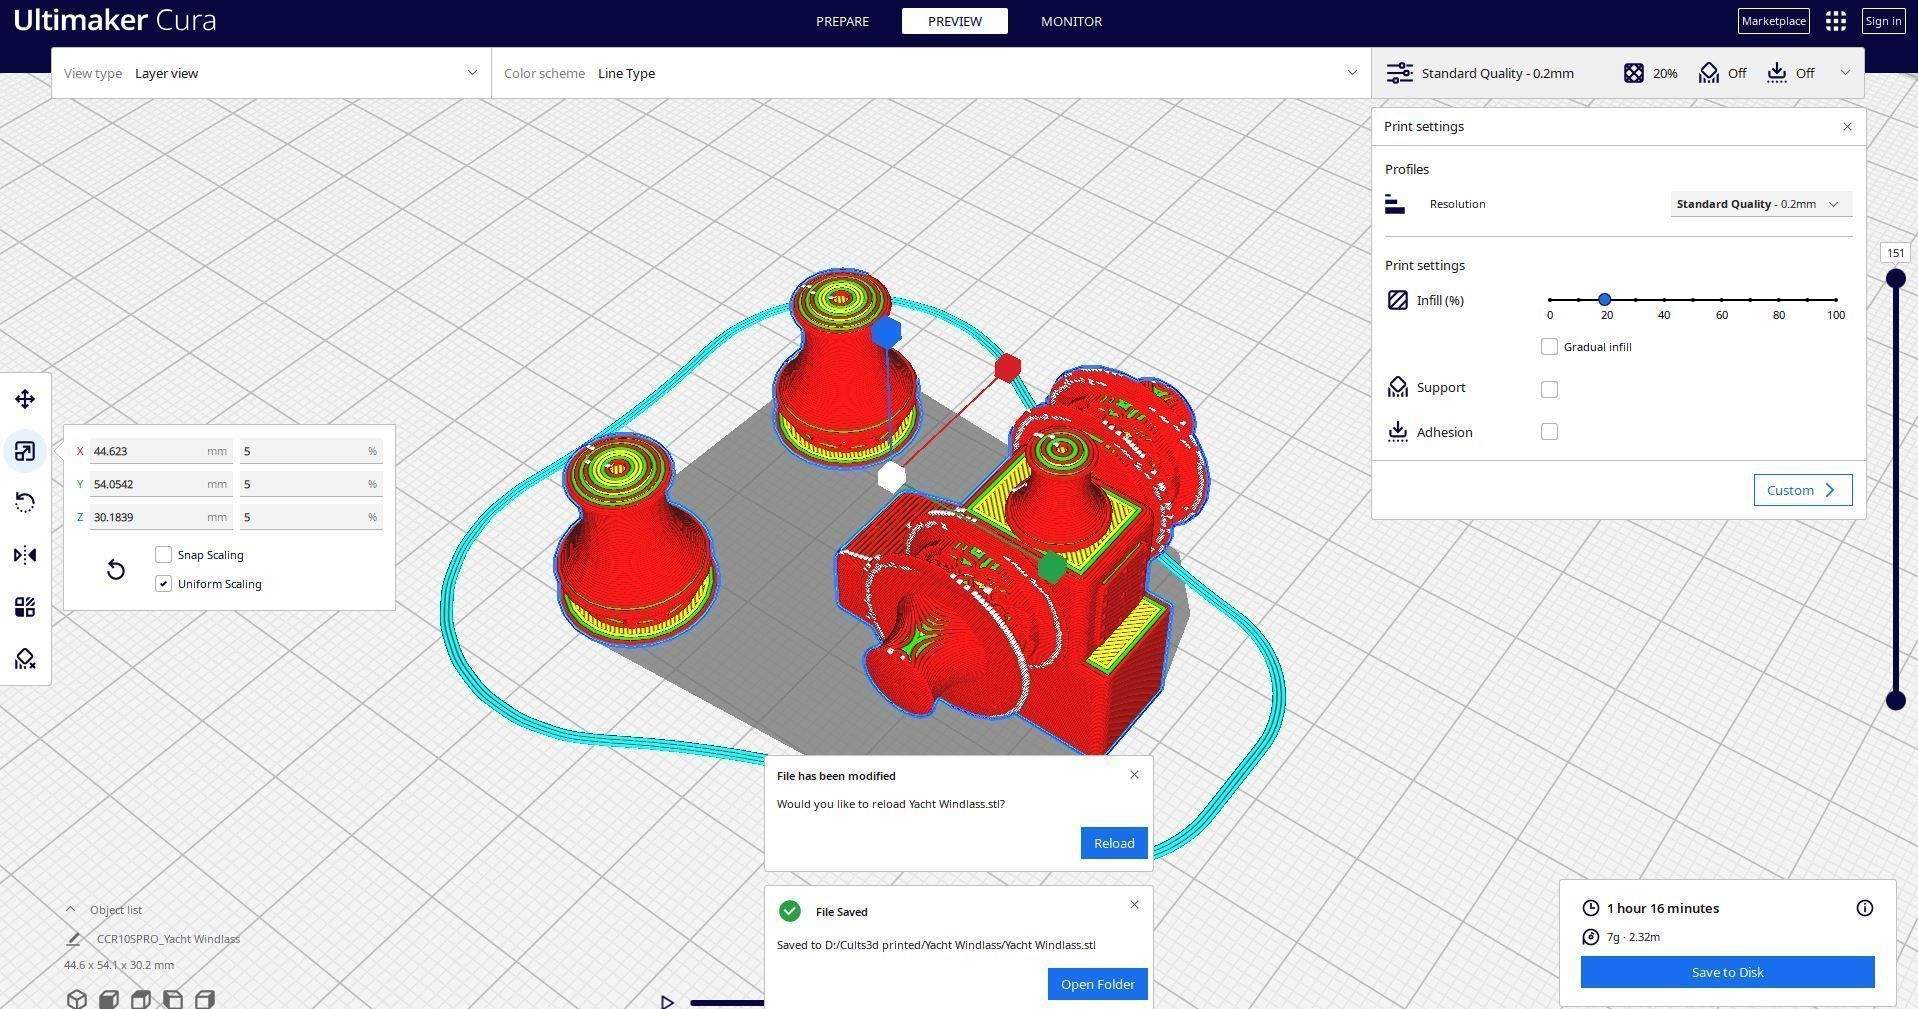The image size is (1918, 1009).
Task: Click the Y size mm field
Action: (x=160, y=484)
